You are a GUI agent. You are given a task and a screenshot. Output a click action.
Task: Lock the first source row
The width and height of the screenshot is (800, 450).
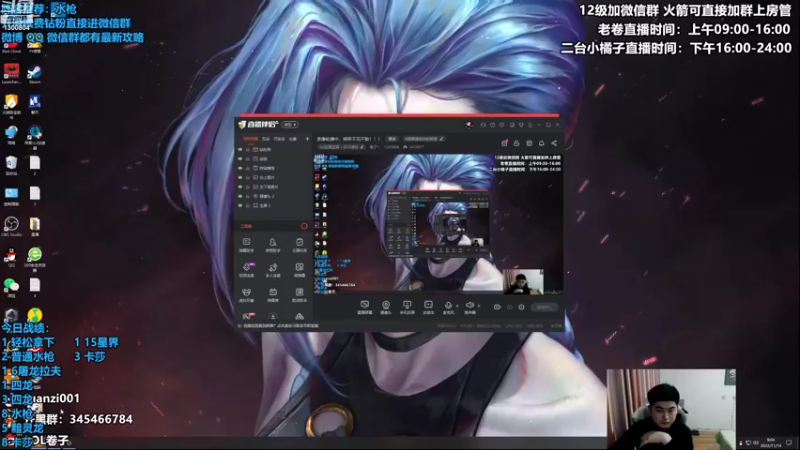[248, 149]
